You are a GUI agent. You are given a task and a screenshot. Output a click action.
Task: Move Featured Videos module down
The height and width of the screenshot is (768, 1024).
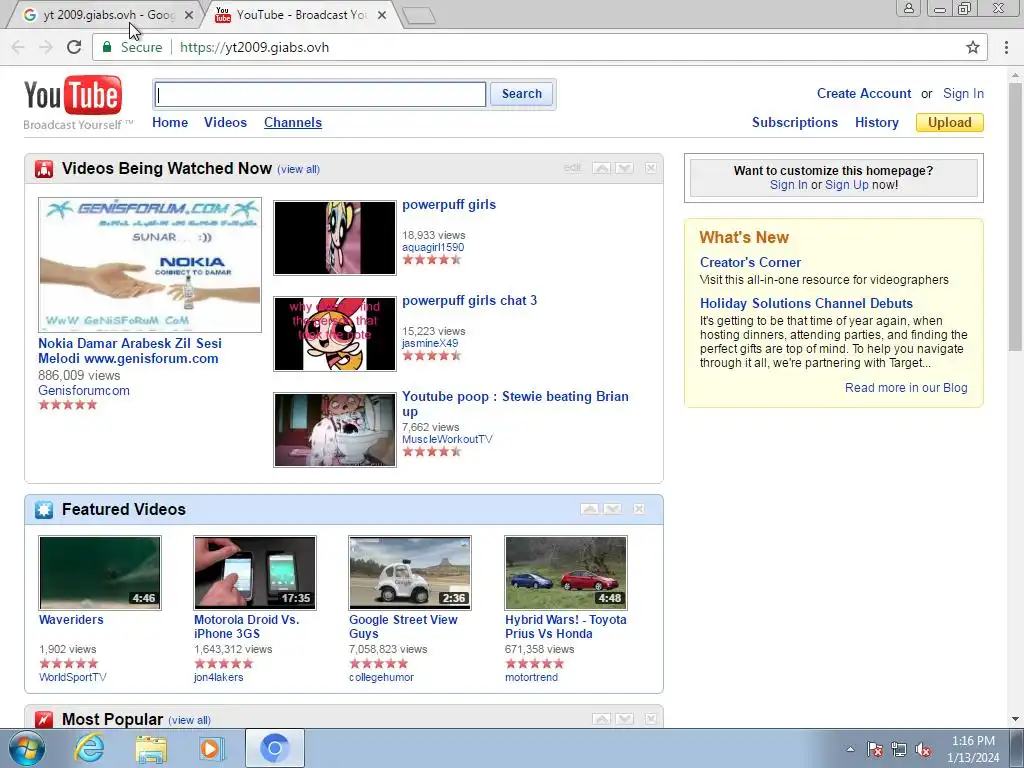613,509
